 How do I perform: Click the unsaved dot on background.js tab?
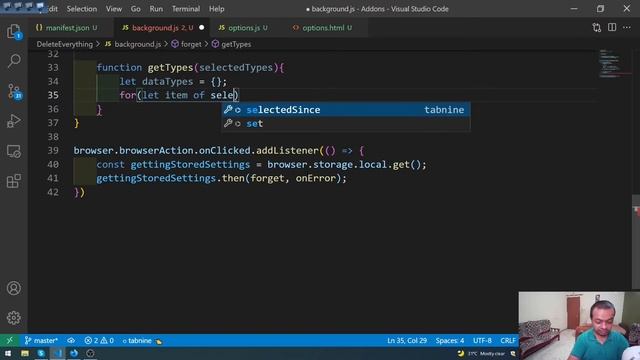pos(201,28)
